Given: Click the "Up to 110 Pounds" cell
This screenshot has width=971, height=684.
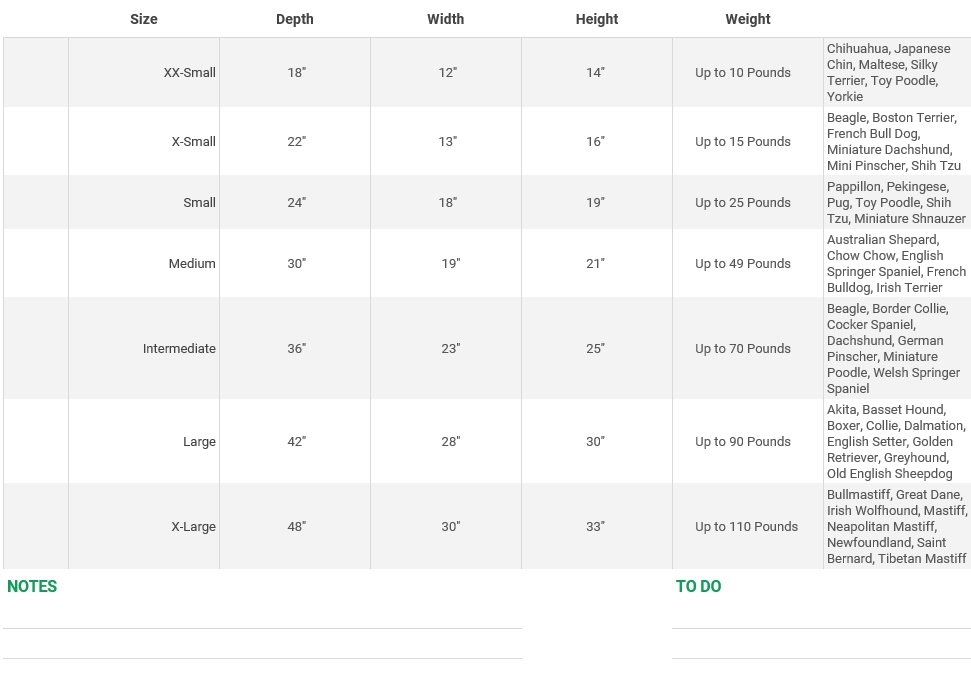Looking at the screenshot, I should coord(747,527).
